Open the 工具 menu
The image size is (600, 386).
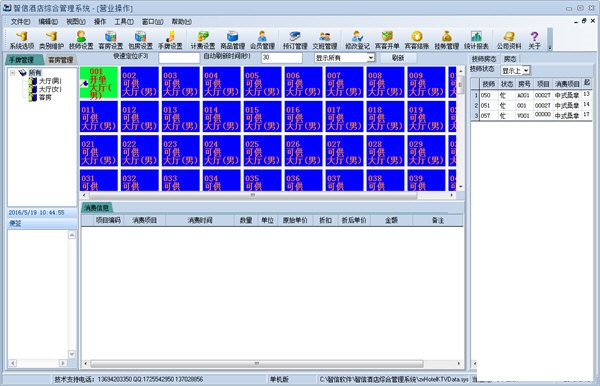pos(124,22)
